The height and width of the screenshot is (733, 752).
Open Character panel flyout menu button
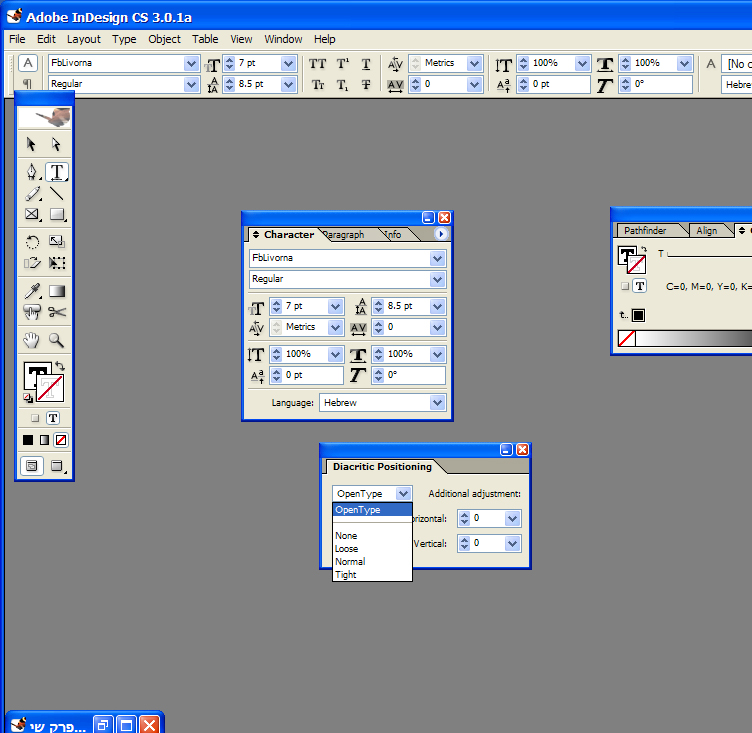(440, 234)
